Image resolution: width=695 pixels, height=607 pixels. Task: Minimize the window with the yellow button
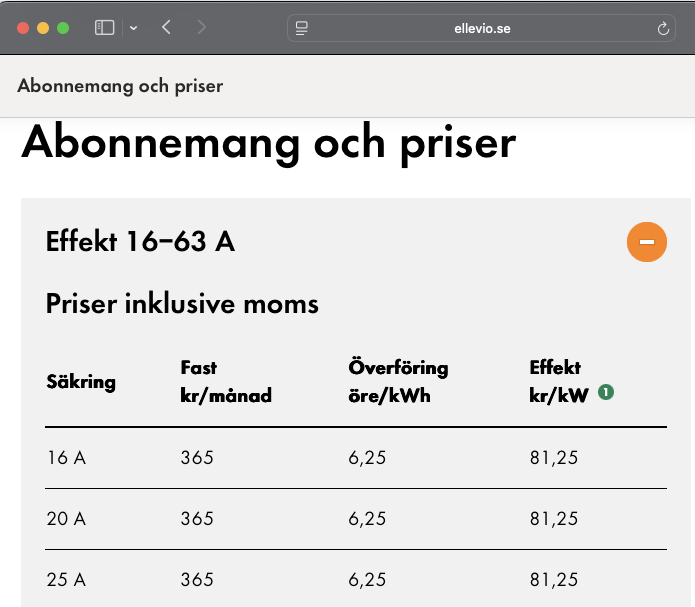click(x=43, y=28)
